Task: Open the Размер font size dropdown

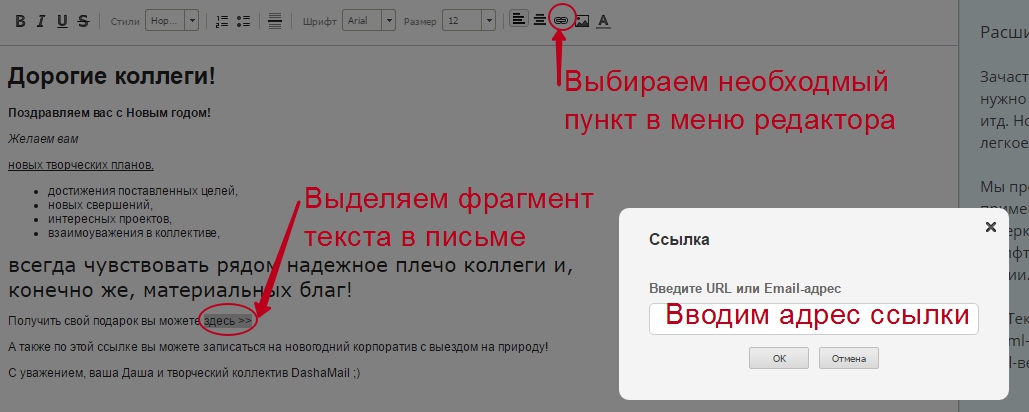Action: (468, 21)
